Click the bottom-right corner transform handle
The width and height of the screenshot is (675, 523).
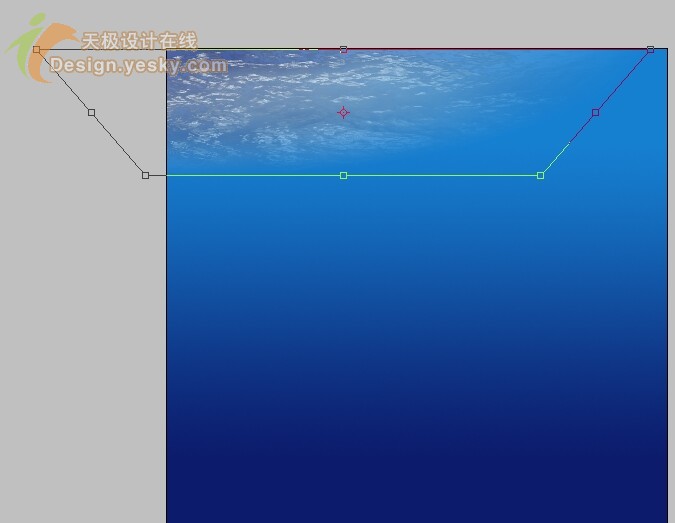click(x=540, y=175)
